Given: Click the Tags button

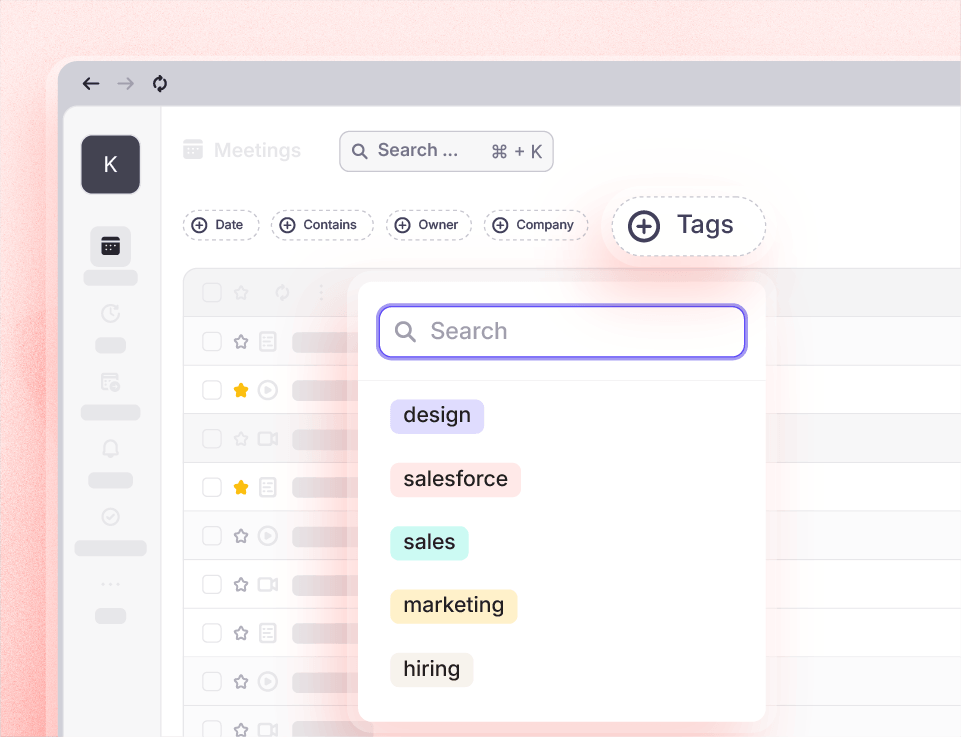Looking at the screenshot, I should pyautogui.click(x=688, y=226).
